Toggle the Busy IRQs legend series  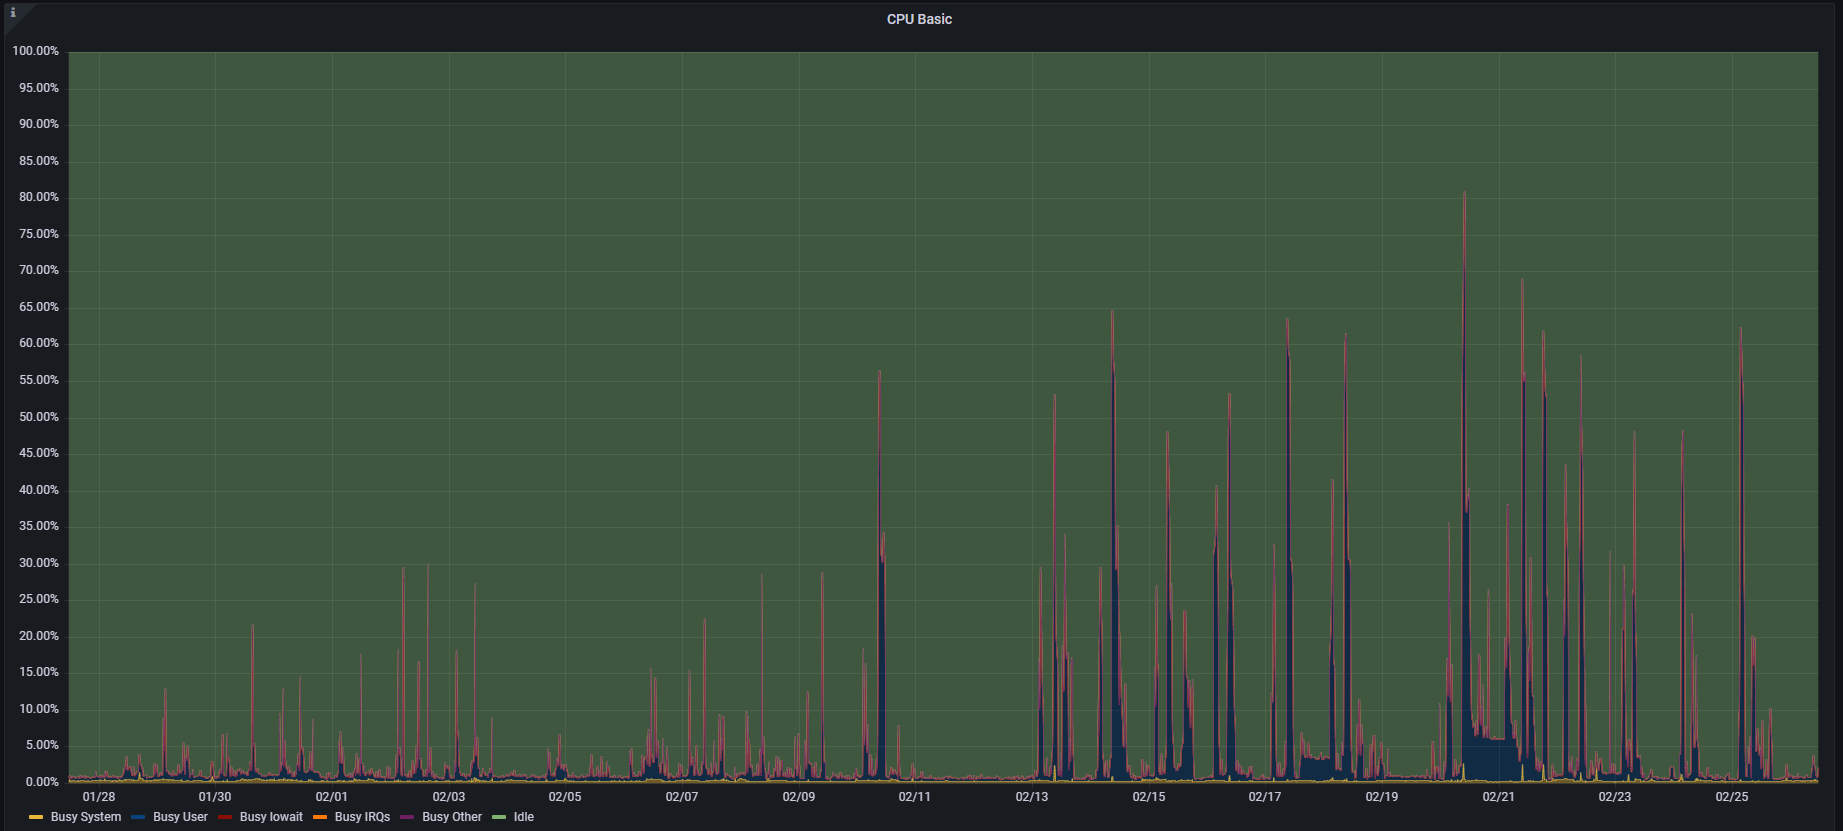362,817
